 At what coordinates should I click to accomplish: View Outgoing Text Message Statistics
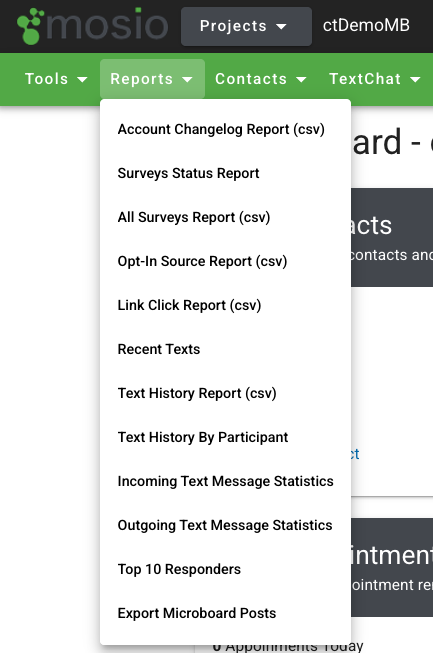225,526
